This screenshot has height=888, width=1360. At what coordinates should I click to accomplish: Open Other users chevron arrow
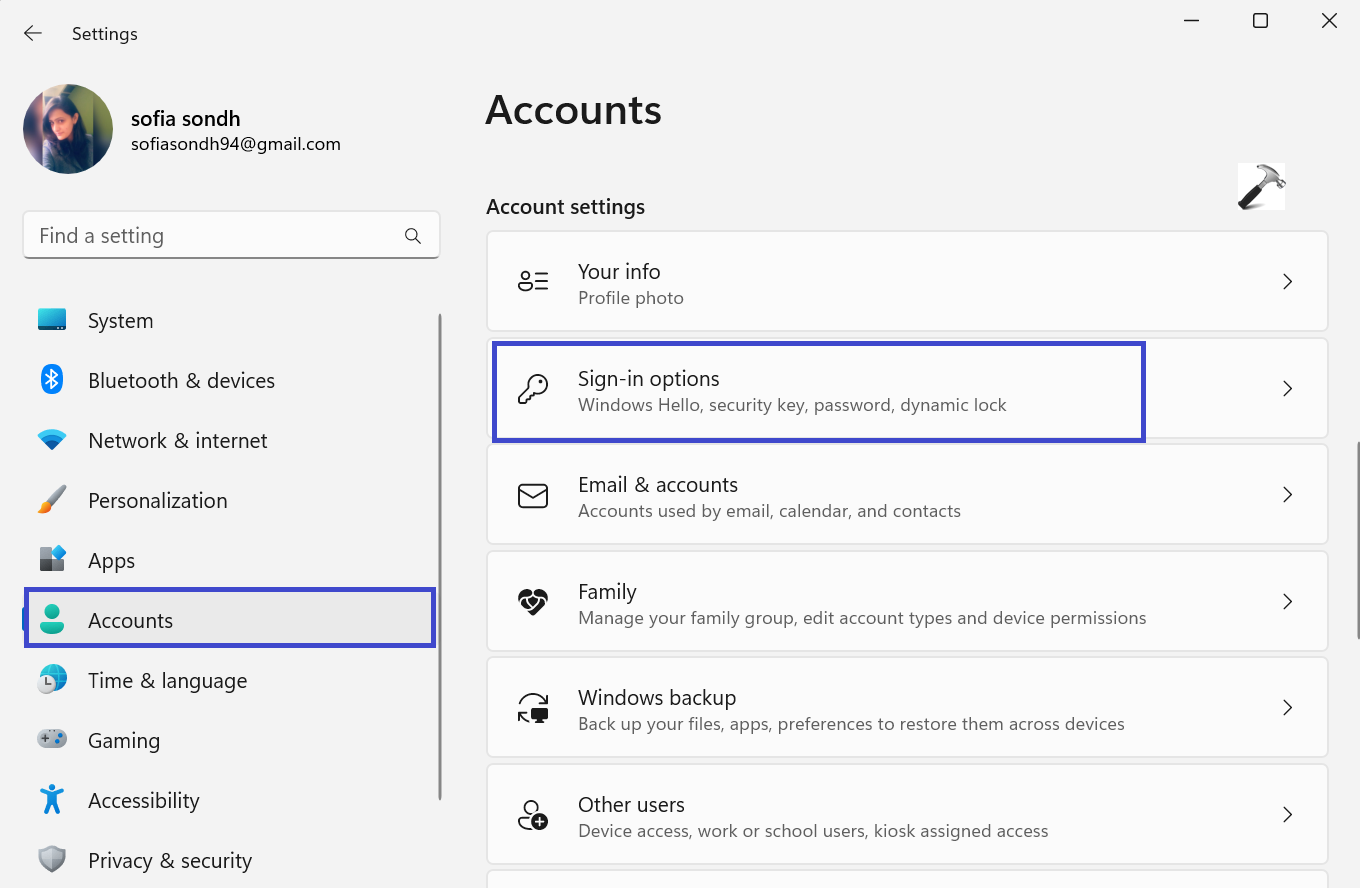[1287, 815]
